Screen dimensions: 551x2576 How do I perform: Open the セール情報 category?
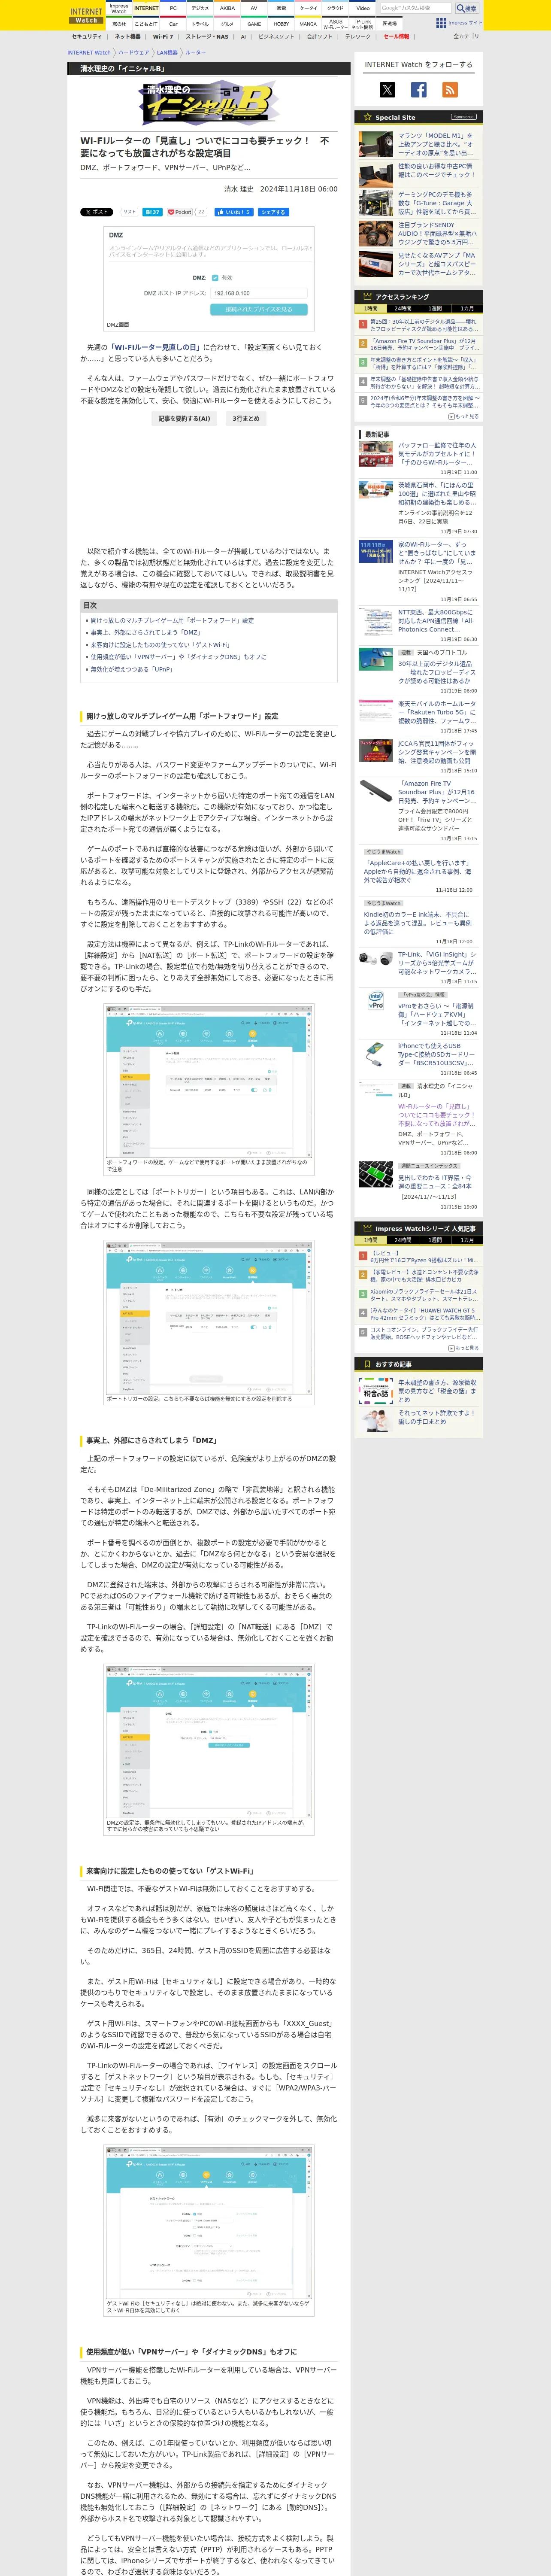coord(396,36)
